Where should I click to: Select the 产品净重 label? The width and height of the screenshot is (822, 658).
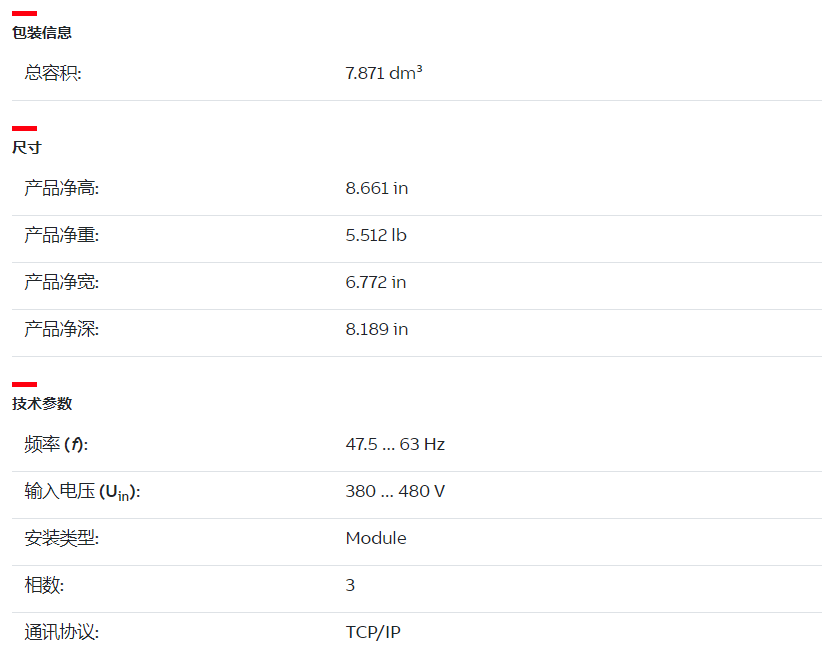pos(62,235)
